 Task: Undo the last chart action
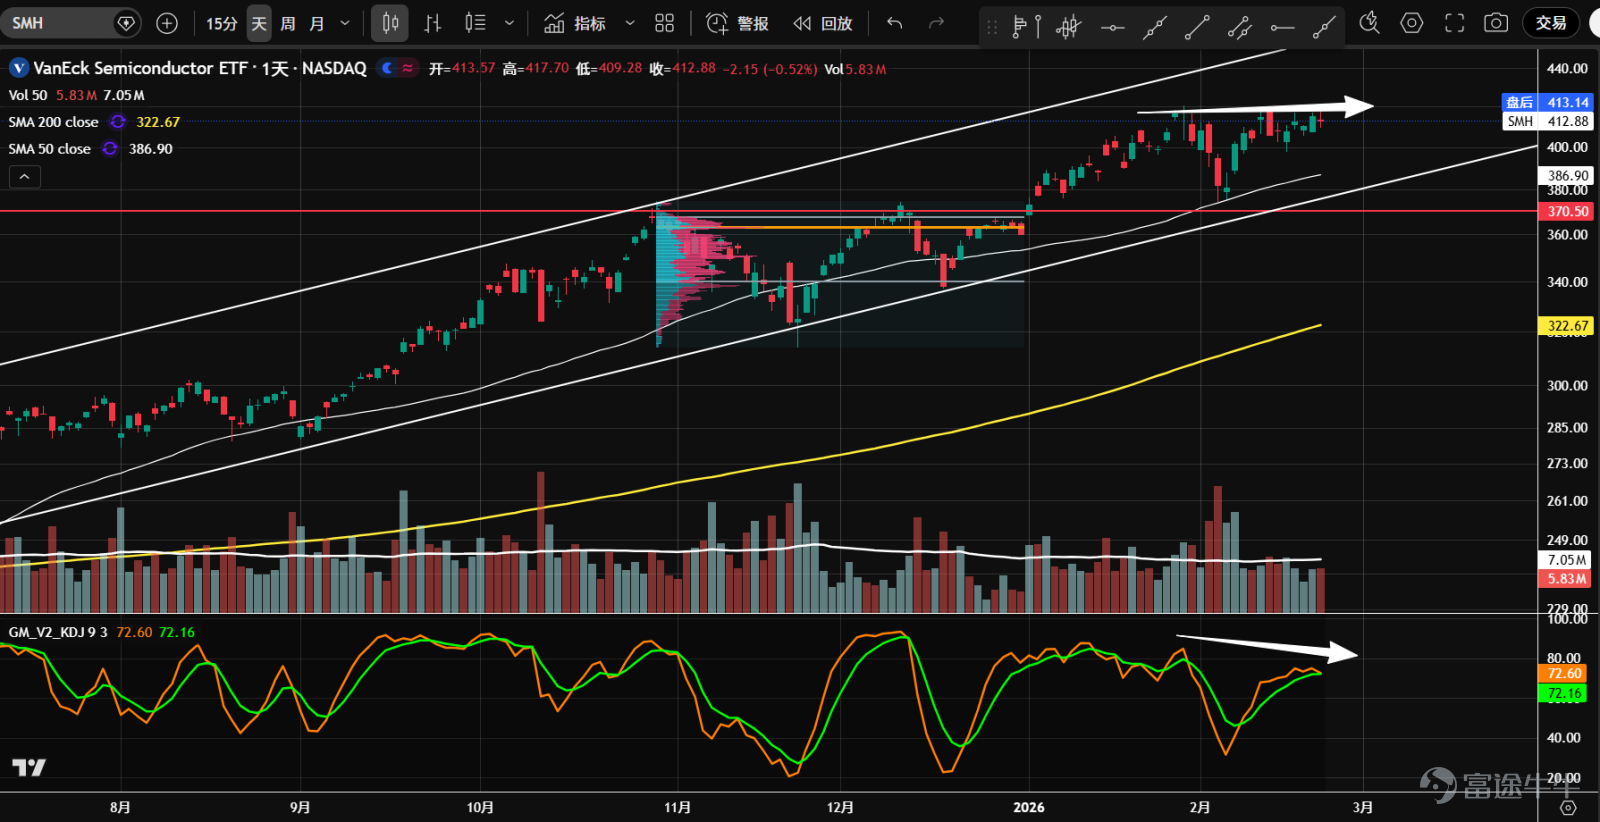(x=895, y=23)
